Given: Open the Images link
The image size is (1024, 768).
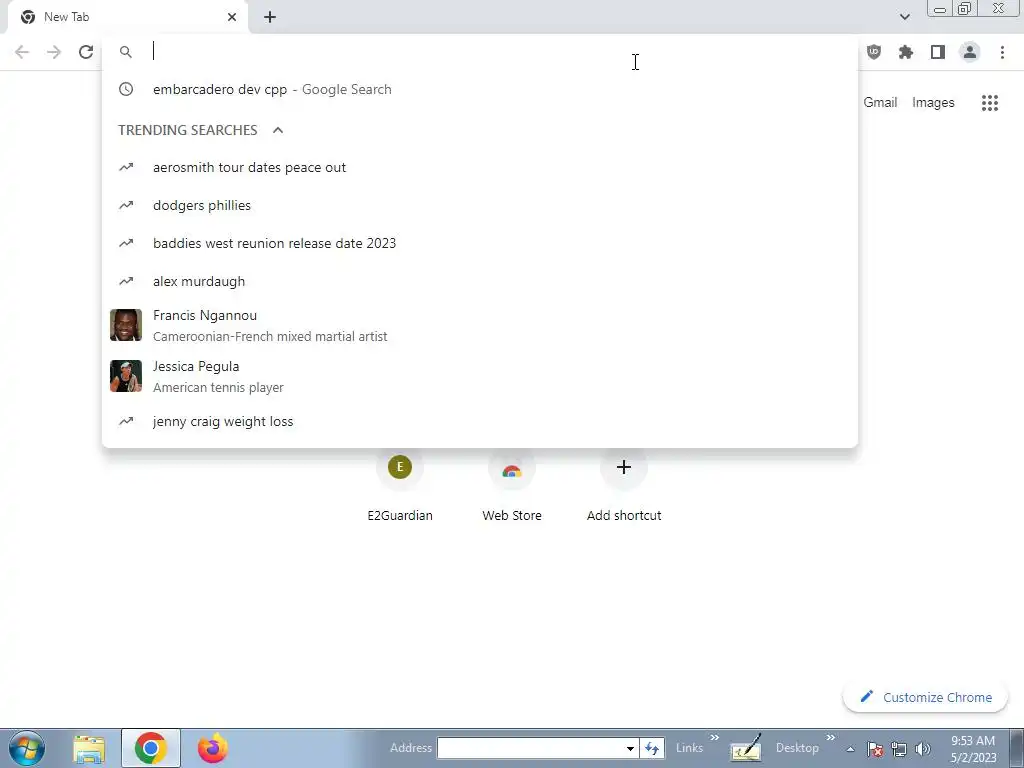Looking at the screenshot, I should [x=933, y=103].
